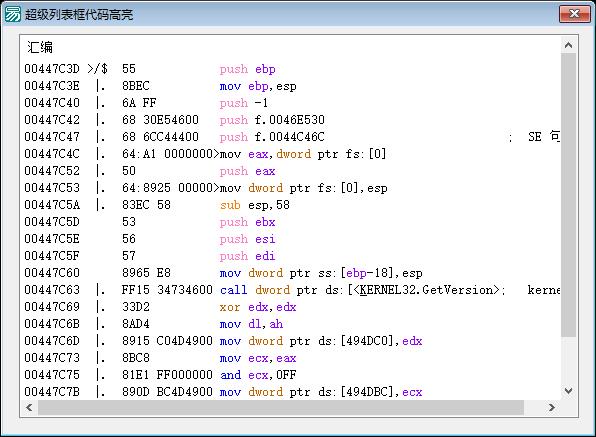The width and height of the screenshot is (596, 437).
Task: Select the push -1 row
Action: 291,103
